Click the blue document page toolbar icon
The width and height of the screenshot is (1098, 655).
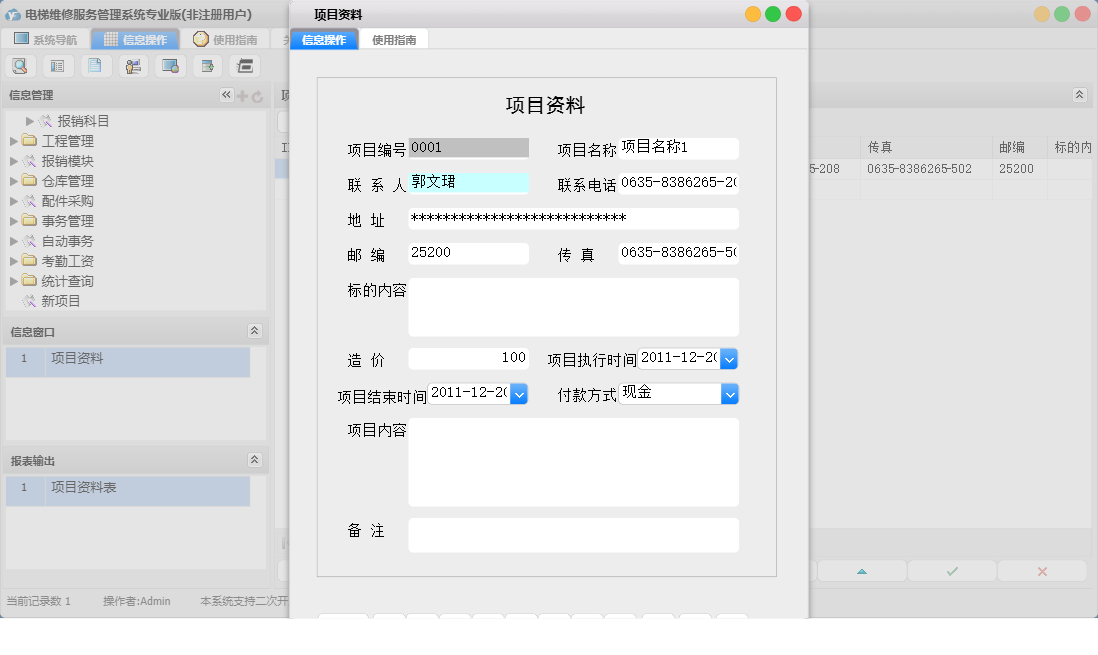[x=96, y=66]
